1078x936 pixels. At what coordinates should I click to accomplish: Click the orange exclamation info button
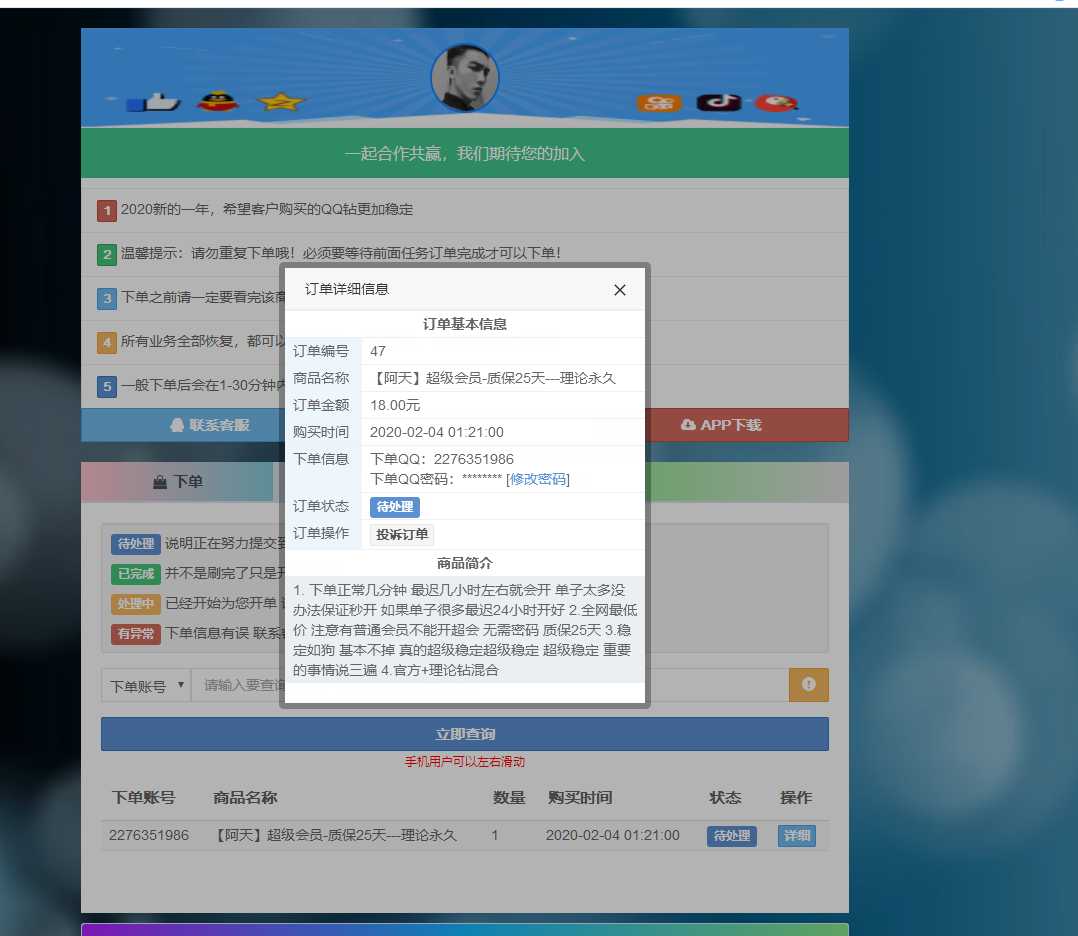click(x=808, y=685)
